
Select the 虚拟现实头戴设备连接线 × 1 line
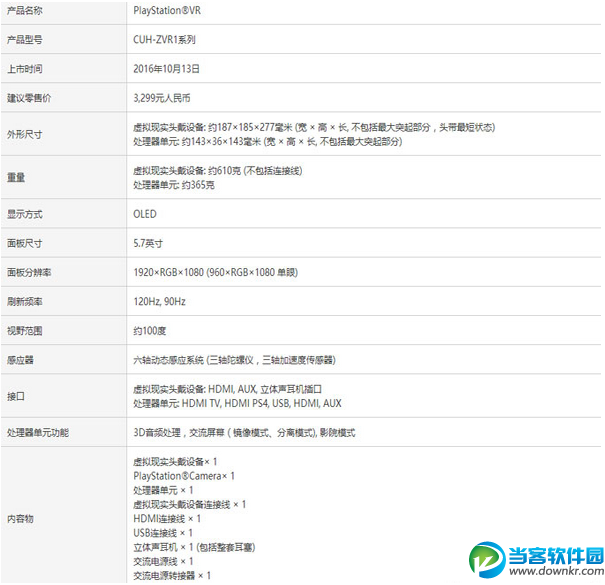(x=189, y=505)
